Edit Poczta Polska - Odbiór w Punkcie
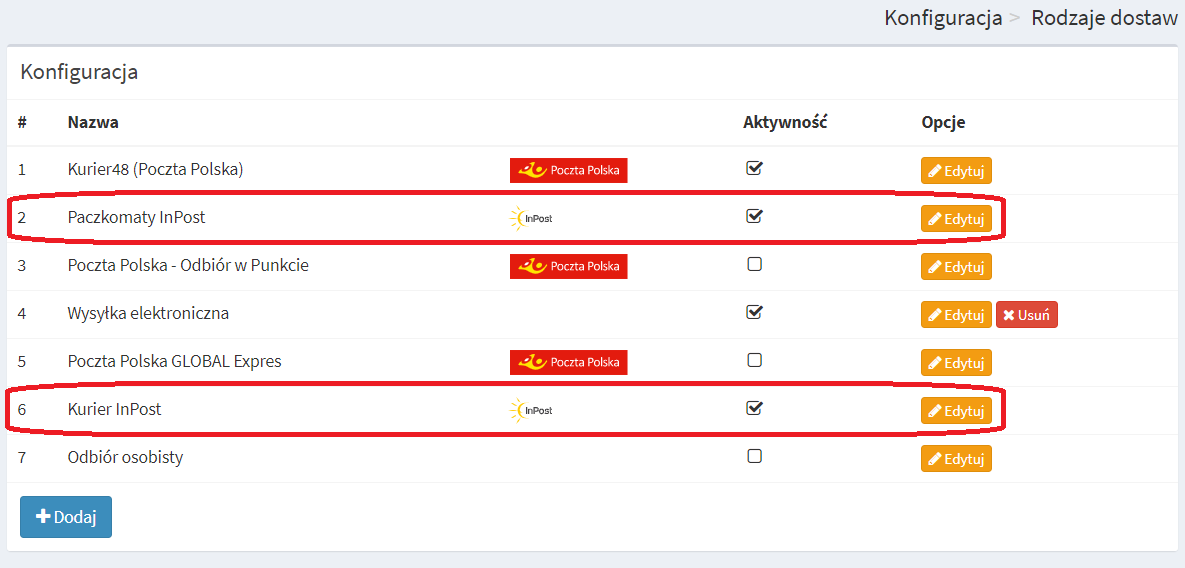 (956, 266)
